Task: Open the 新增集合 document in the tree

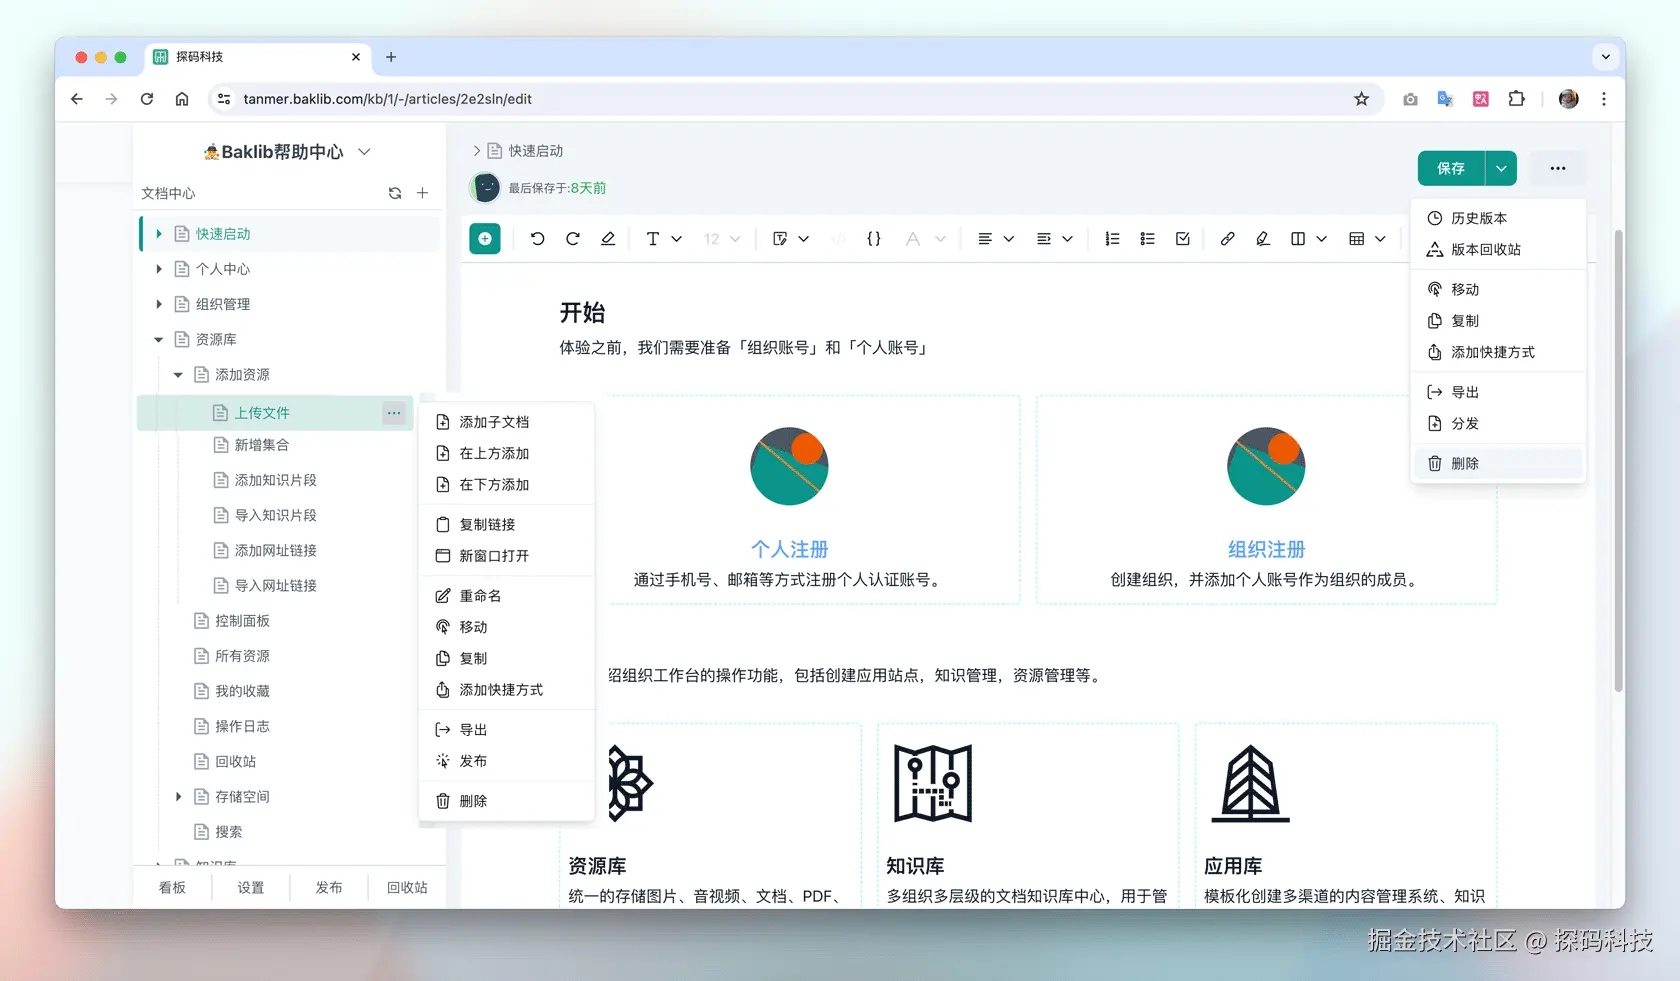Action: [x=261, y=445]
